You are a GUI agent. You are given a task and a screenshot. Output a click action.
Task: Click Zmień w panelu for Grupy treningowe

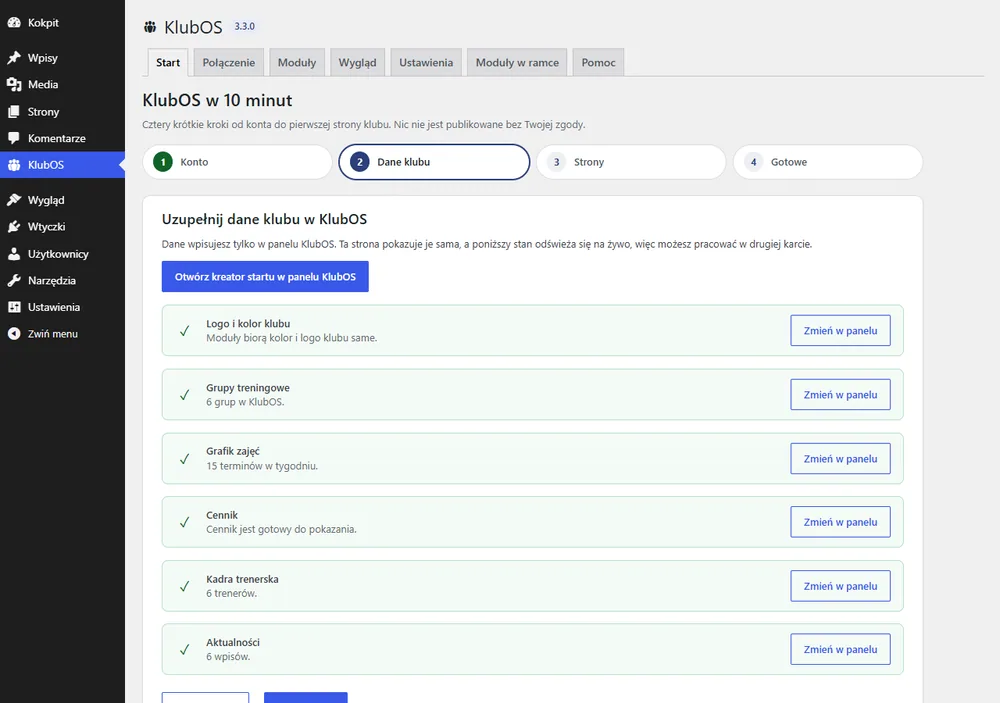coord(841,395)
